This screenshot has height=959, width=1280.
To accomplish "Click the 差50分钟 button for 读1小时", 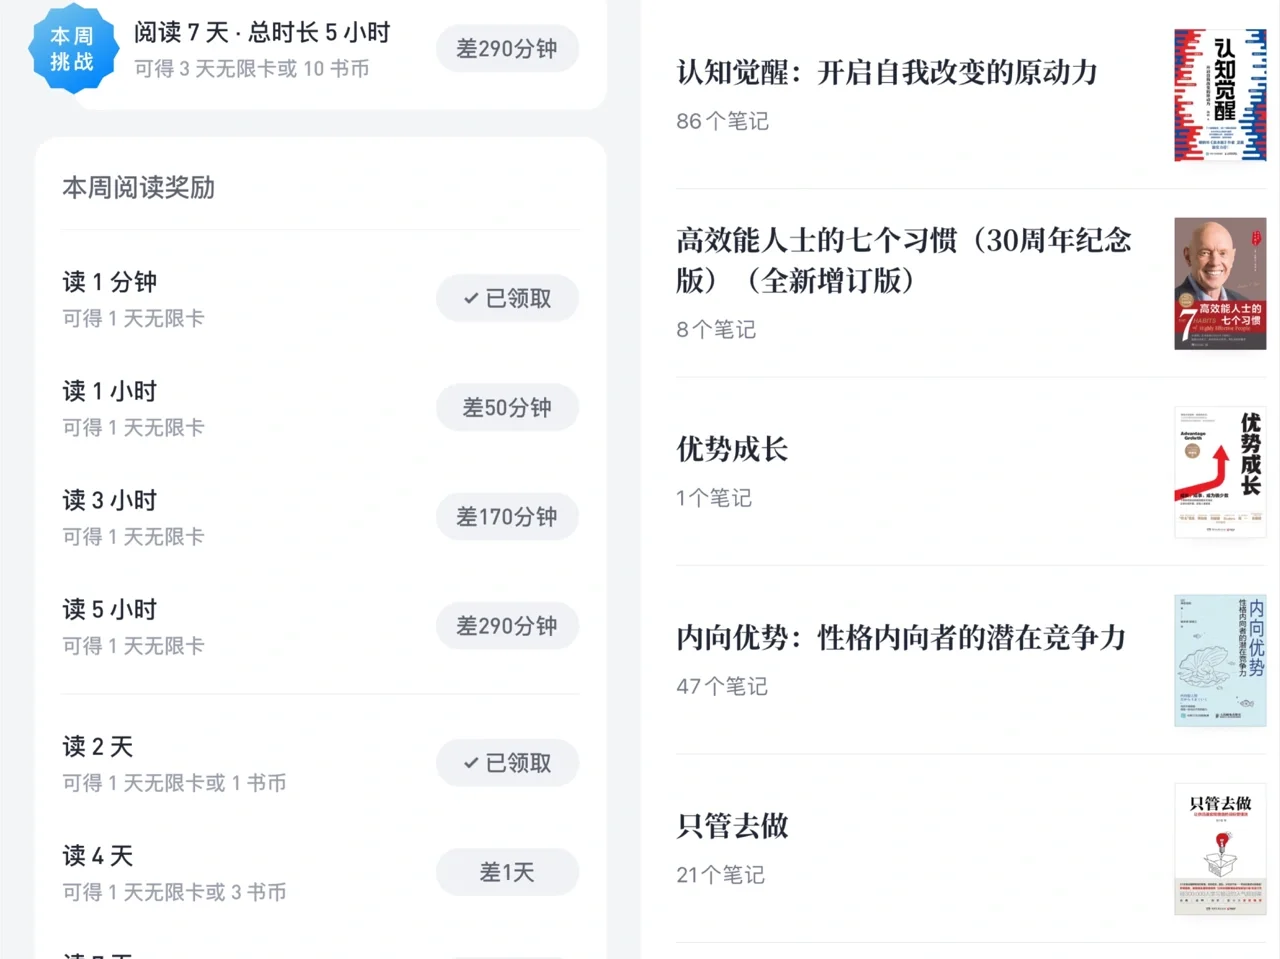I will (x=507, y=407).
